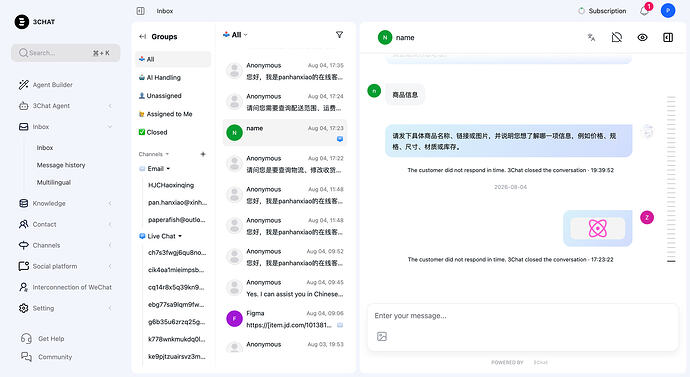This screenshot has height=377, width=690.
Task: Expand the Setting menu
Action: pyautogui.click(x=66, y=308)
